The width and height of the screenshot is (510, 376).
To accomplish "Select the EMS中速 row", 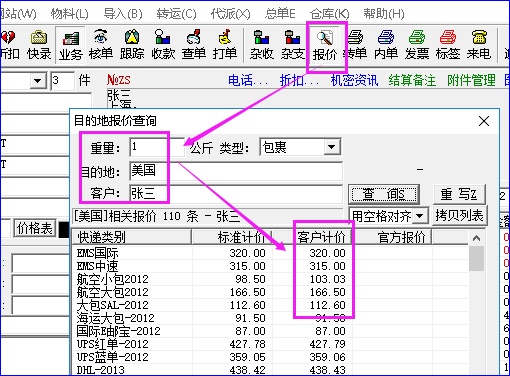I will click(x=270, y=266).
